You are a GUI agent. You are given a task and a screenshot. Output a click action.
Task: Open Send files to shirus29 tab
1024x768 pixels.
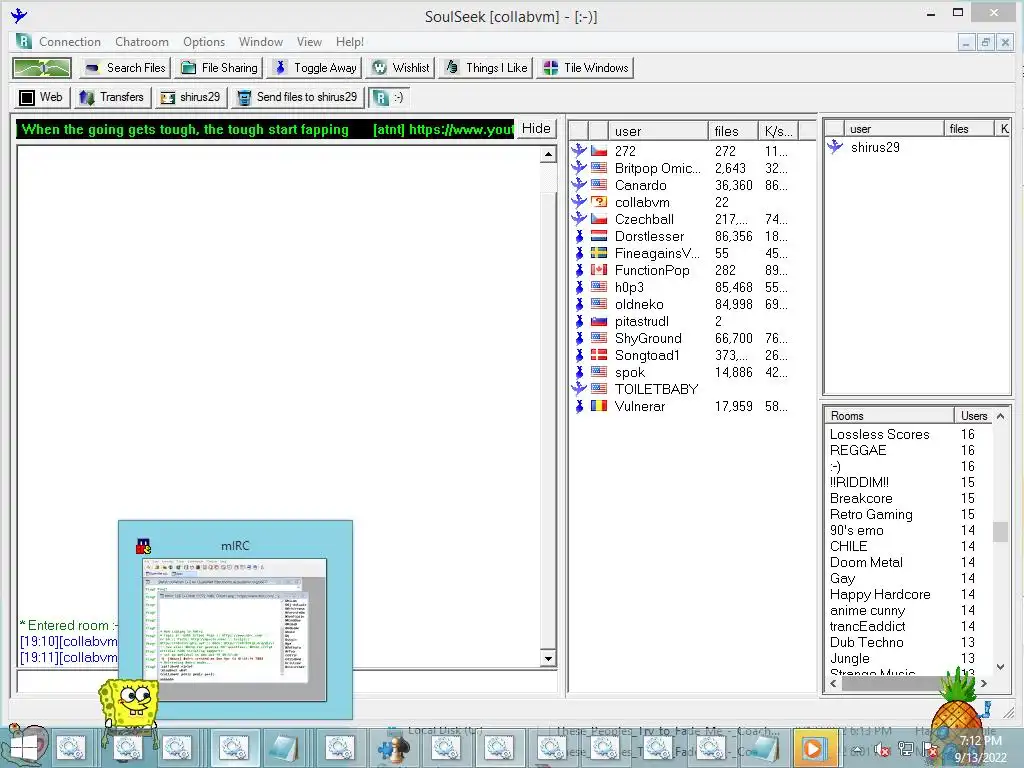pos(297,97)
